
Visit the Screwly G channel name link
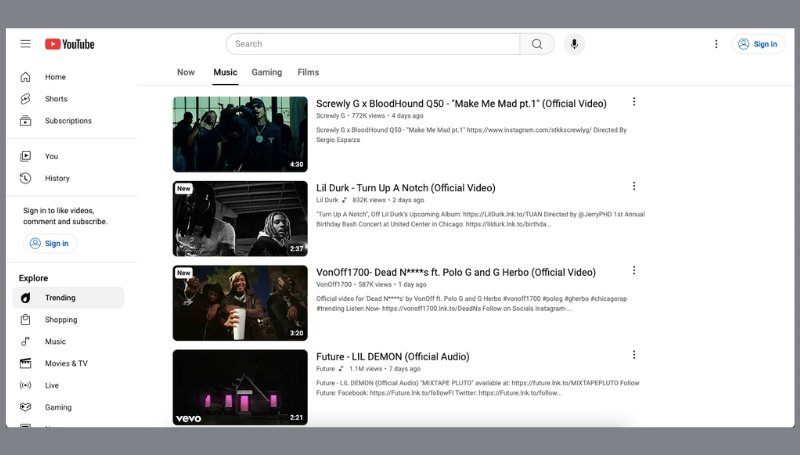(330, 116)
